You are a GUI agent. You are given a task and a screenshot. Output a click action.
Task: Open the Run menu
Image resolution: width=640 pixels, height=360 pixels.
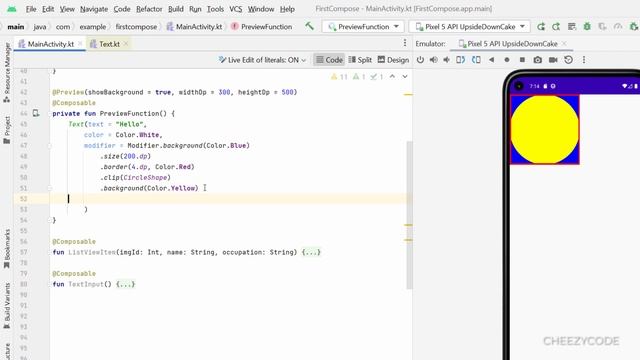pyautogui.click(x=195, y=9)
